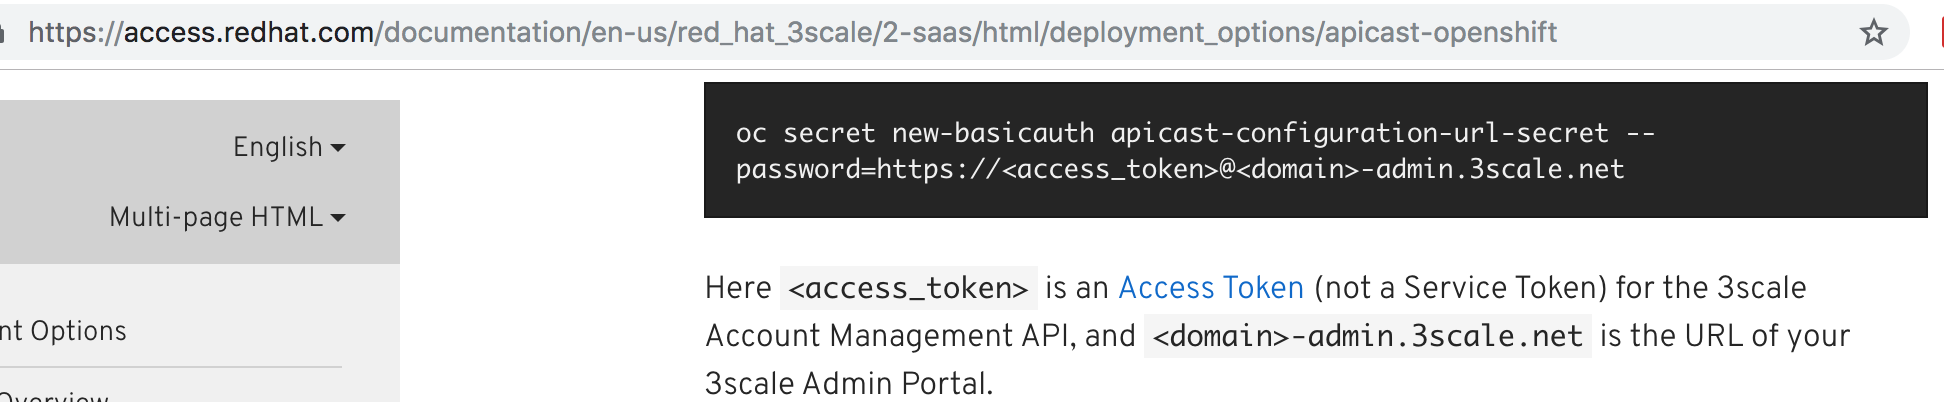This screenshot has width=1944, height=402.
Task: Follow the Access Token hyperlink
Action: tap(1210, 288)
